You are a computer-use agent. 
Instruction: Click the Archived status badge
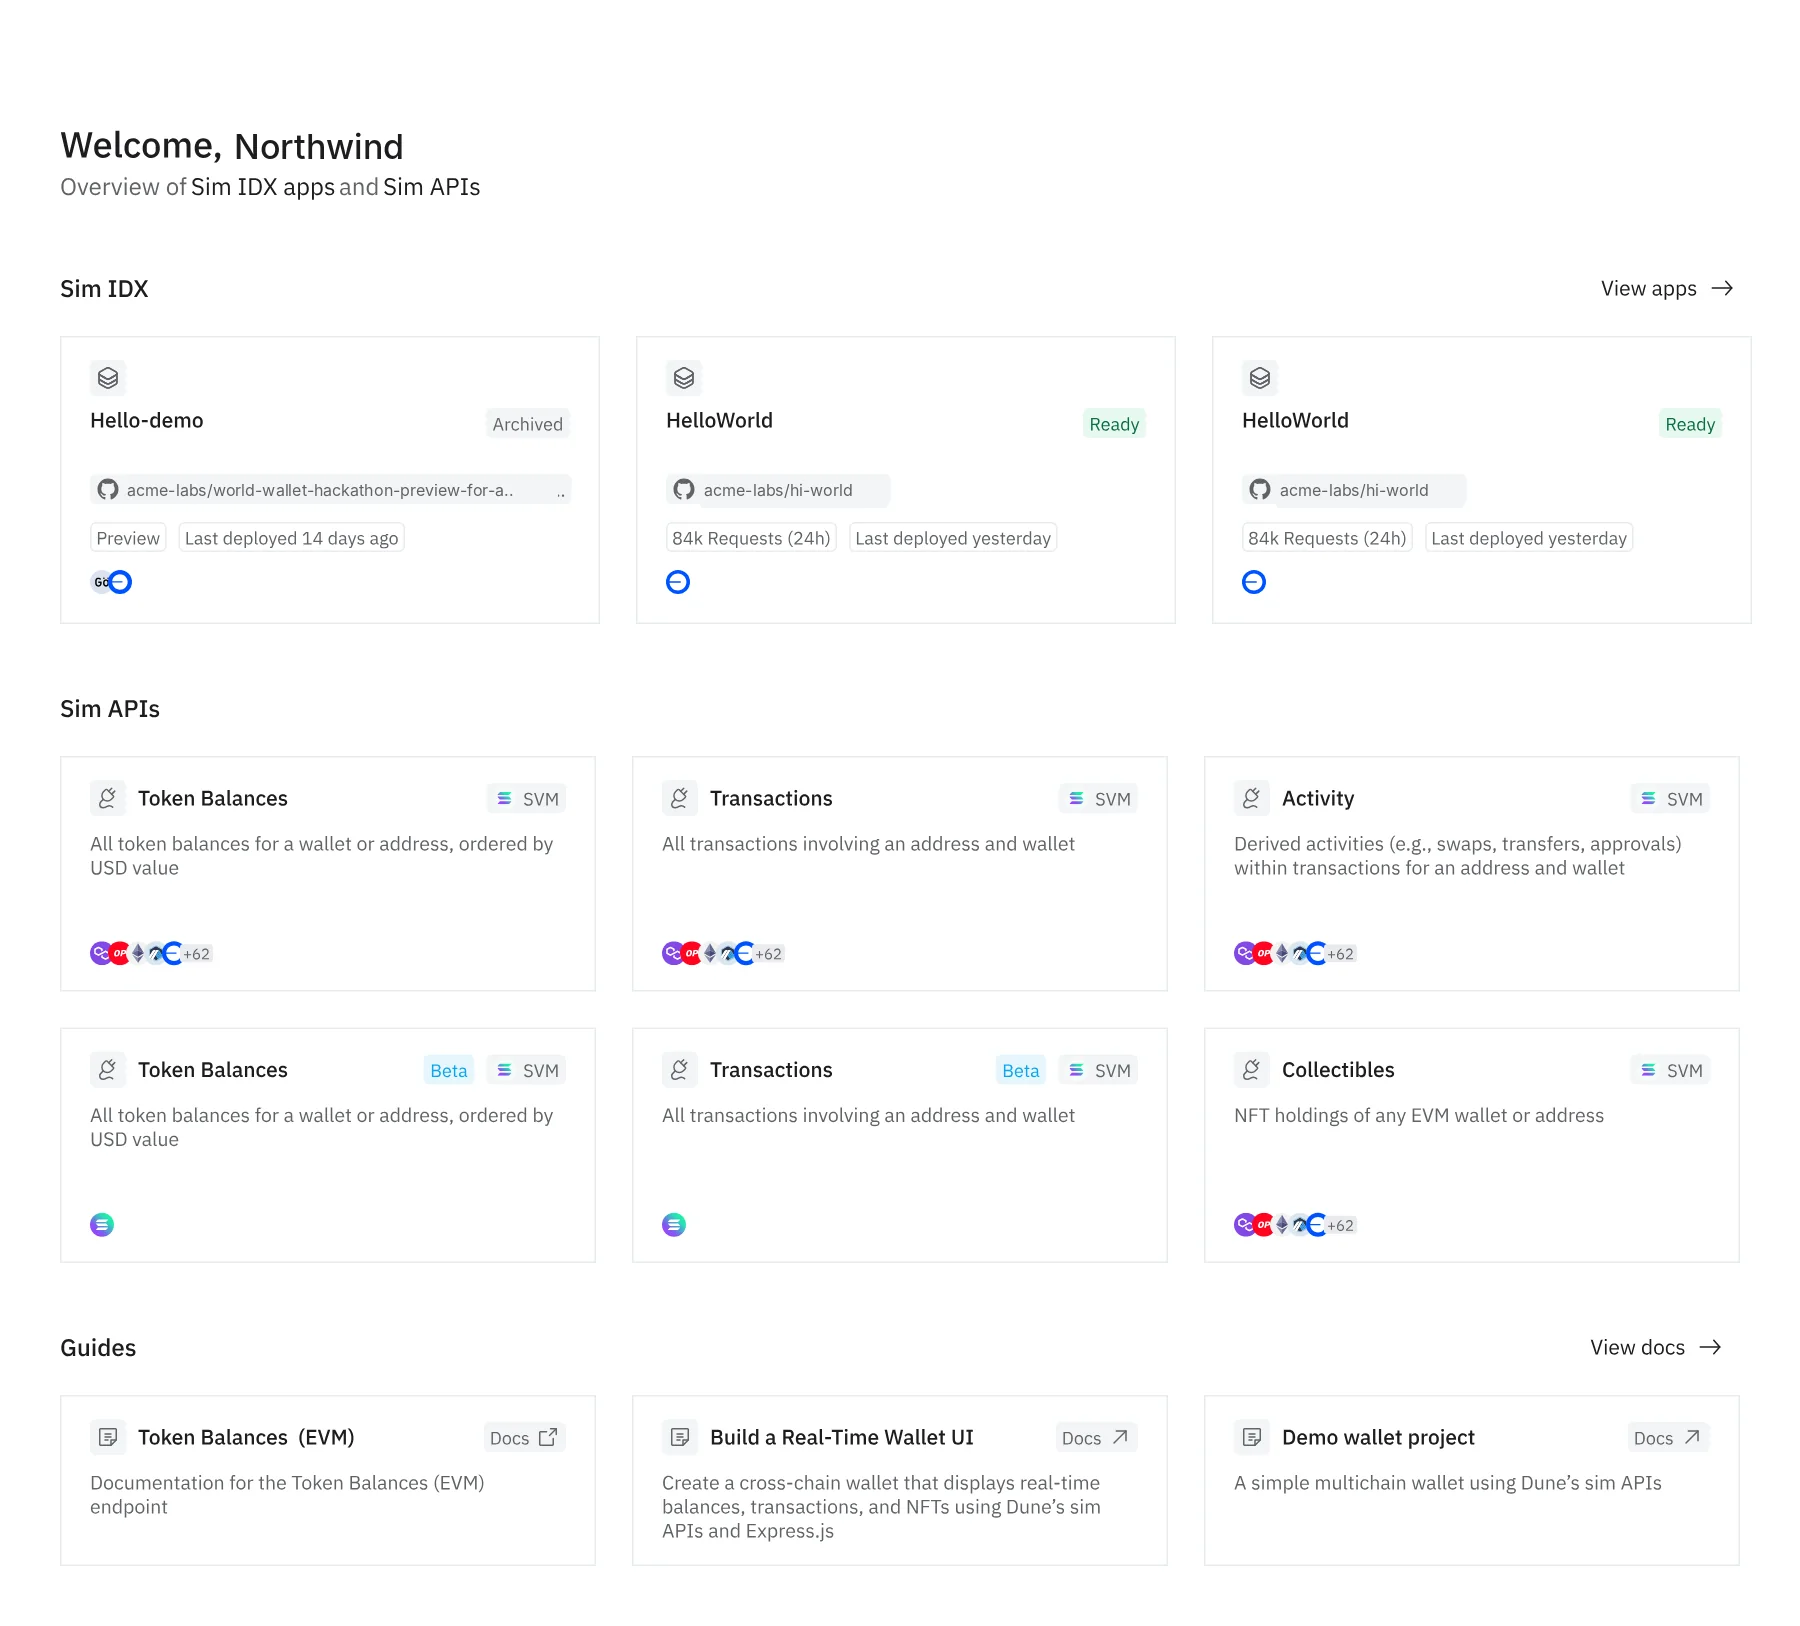(x=528, y=424)
